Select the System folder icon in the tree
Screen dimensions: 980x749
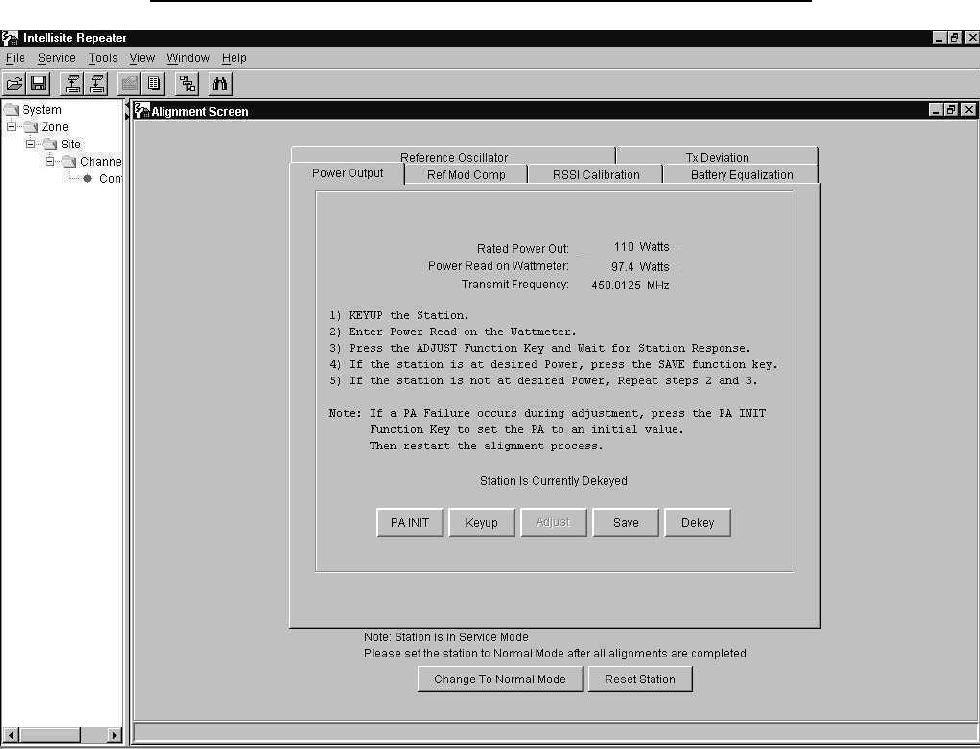coord(12,110)
